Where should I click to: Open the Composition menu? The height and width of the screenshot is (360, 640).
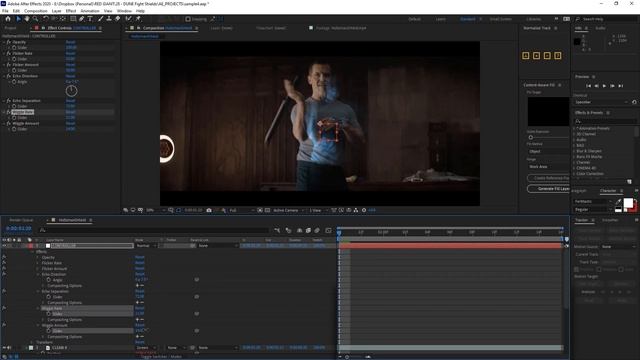pos(36,11)
